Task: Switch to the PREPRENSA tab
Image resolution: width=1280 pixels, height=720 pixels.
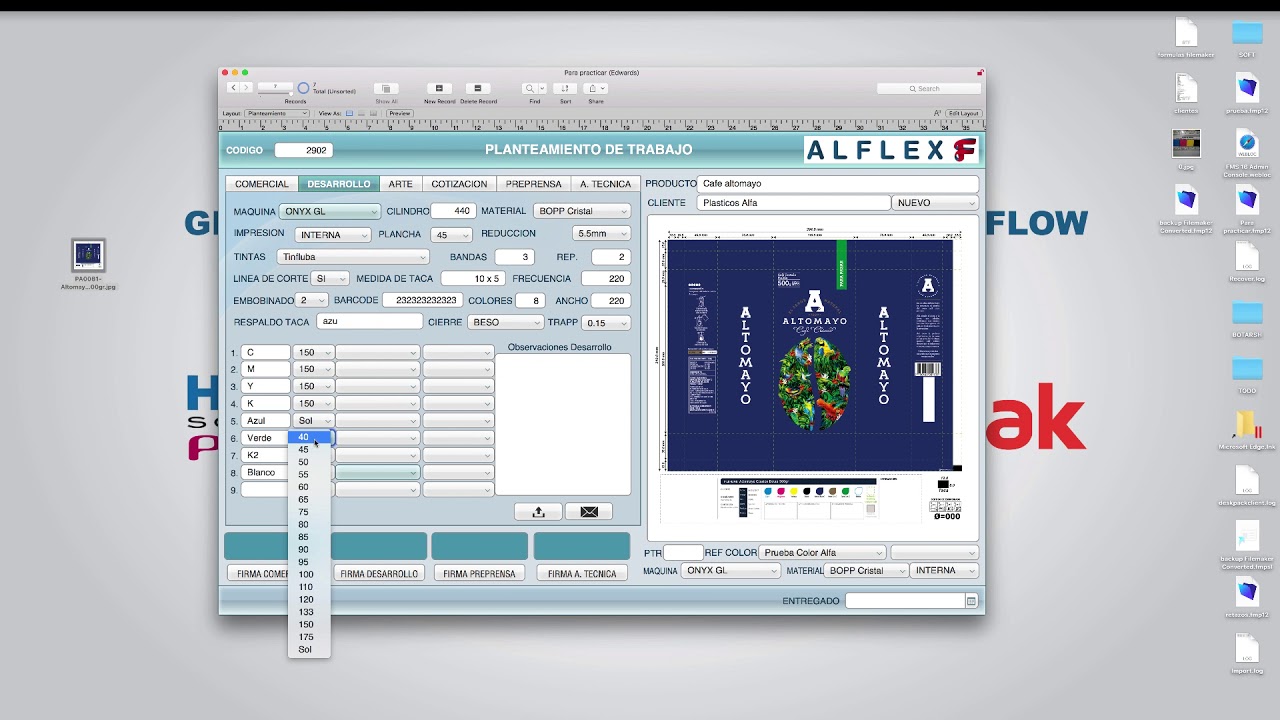Action: (533, 184)
